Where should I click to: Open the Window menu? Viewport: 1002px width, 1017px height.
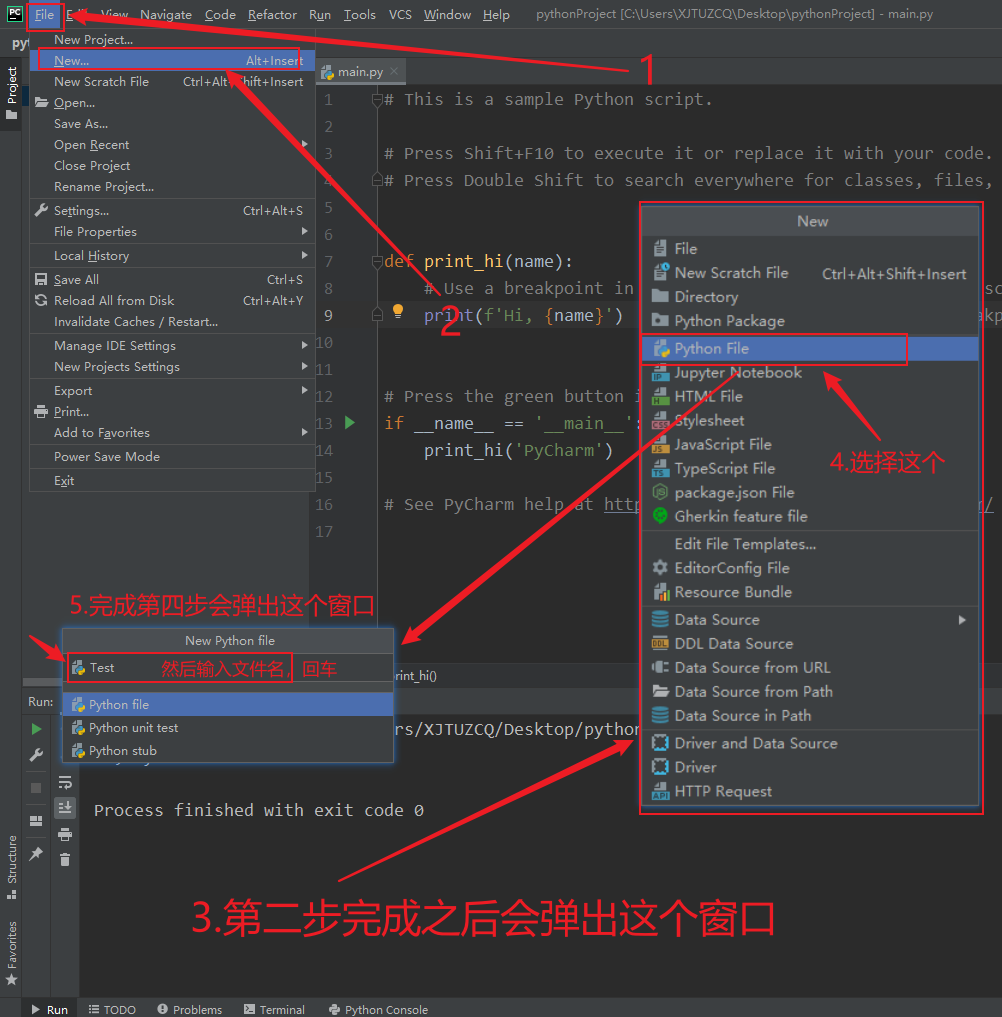point(447,14)
